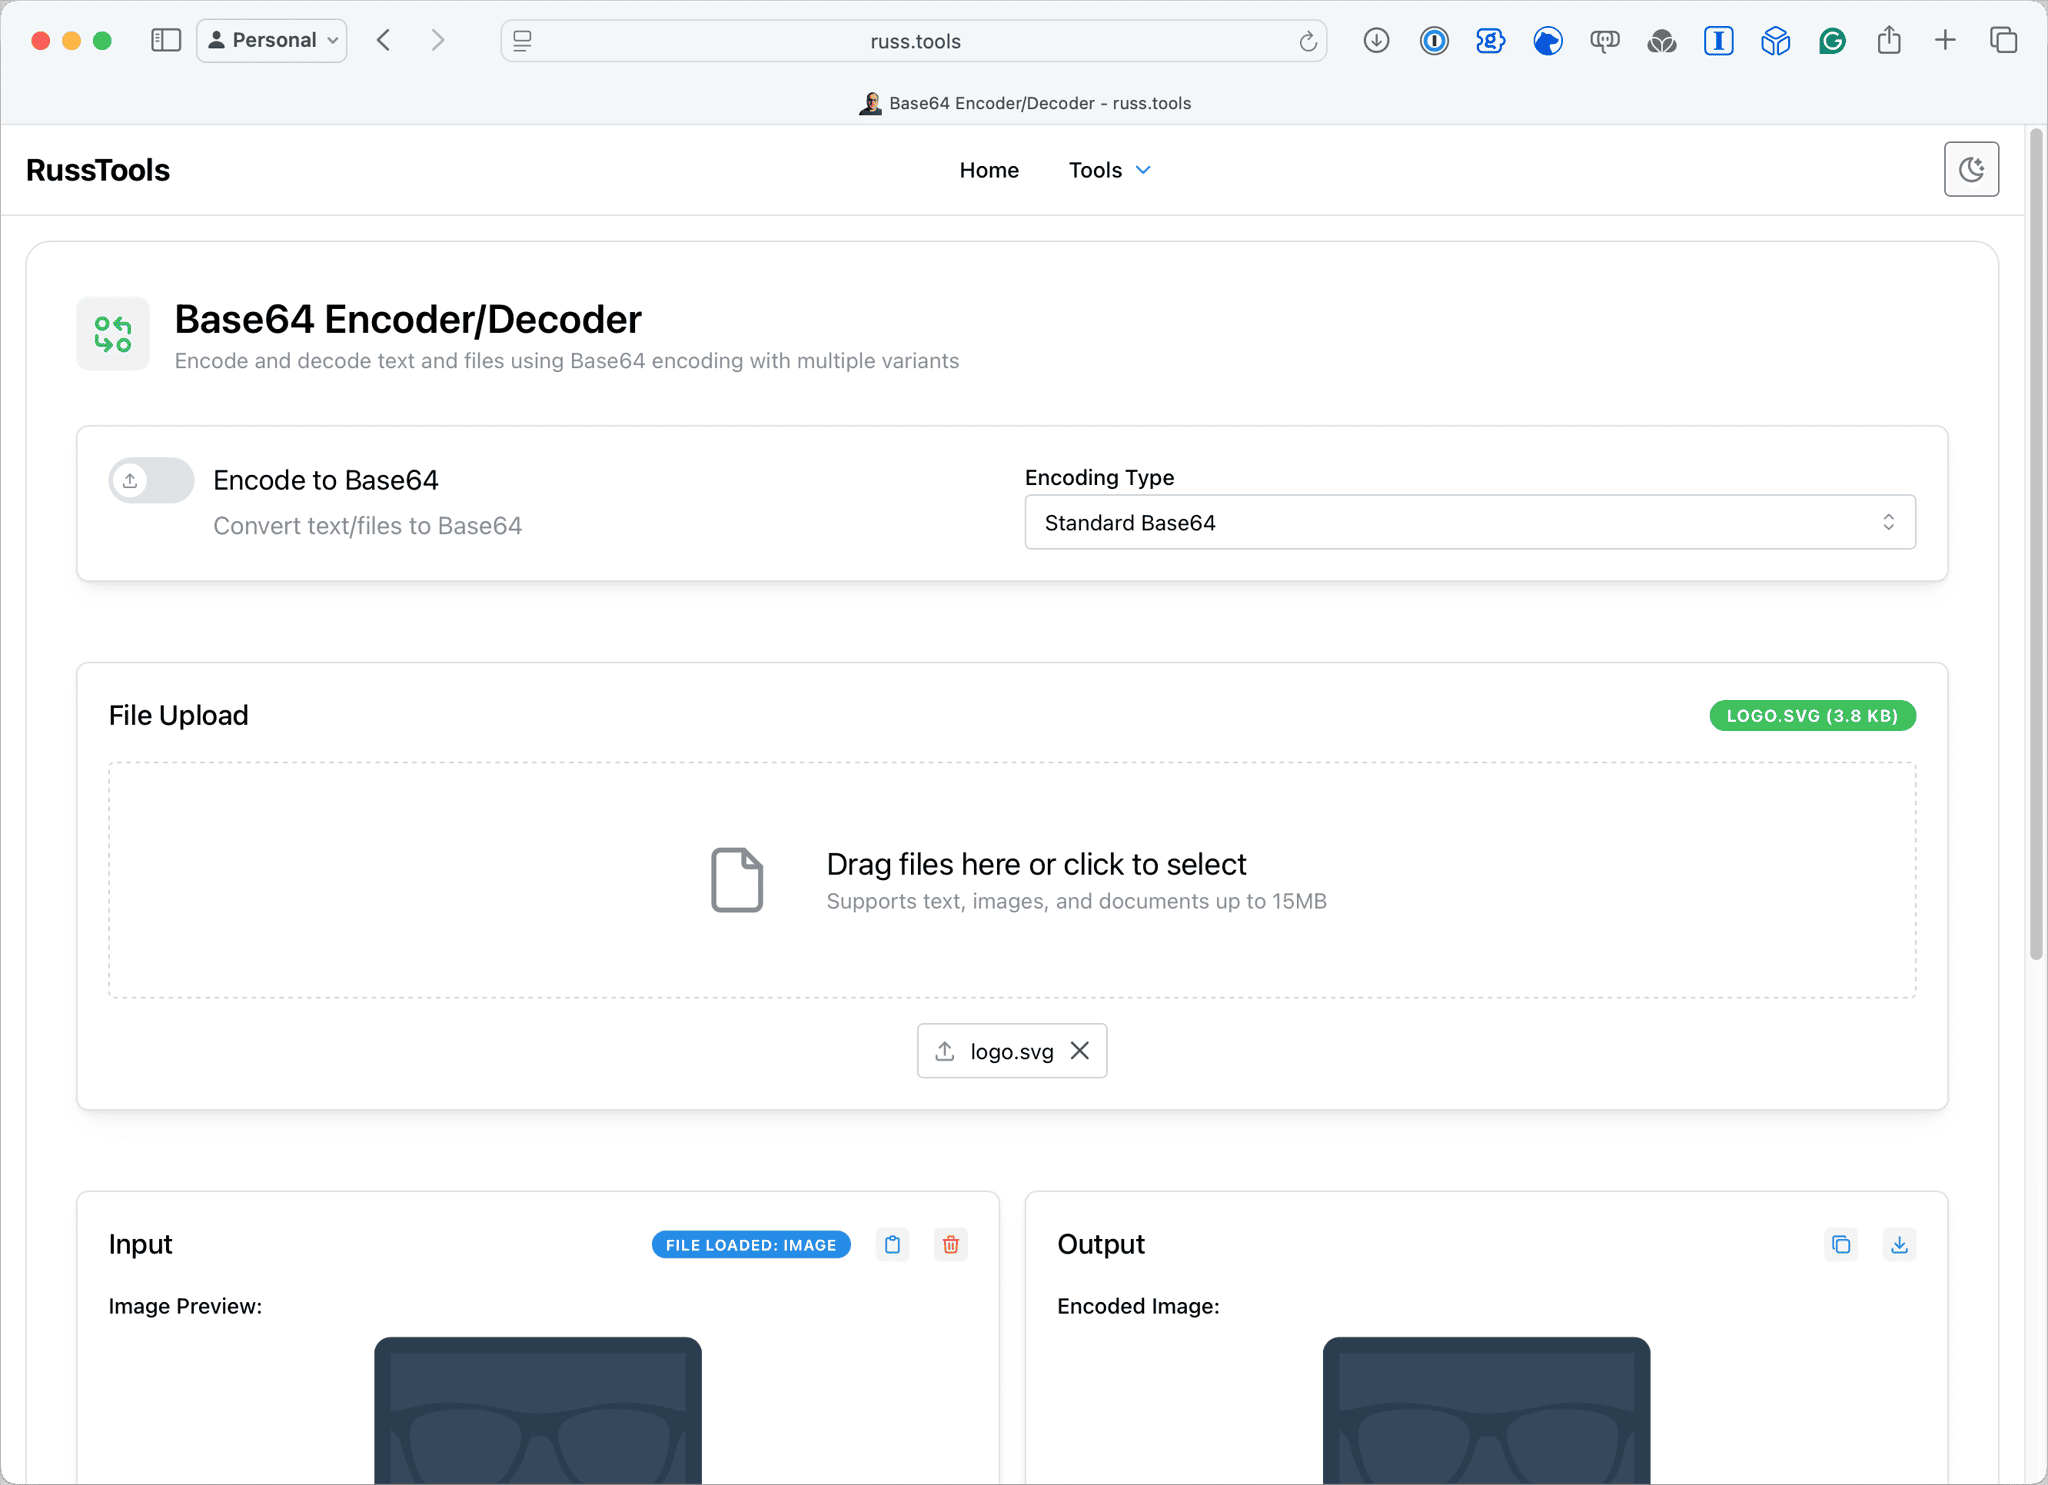Click the Safari sidebar toggle icon

tap(165, 40)
